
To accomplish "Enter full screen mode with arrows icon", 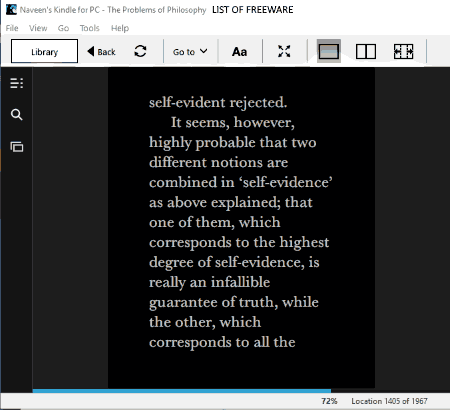I will click(x=284, y=51).
